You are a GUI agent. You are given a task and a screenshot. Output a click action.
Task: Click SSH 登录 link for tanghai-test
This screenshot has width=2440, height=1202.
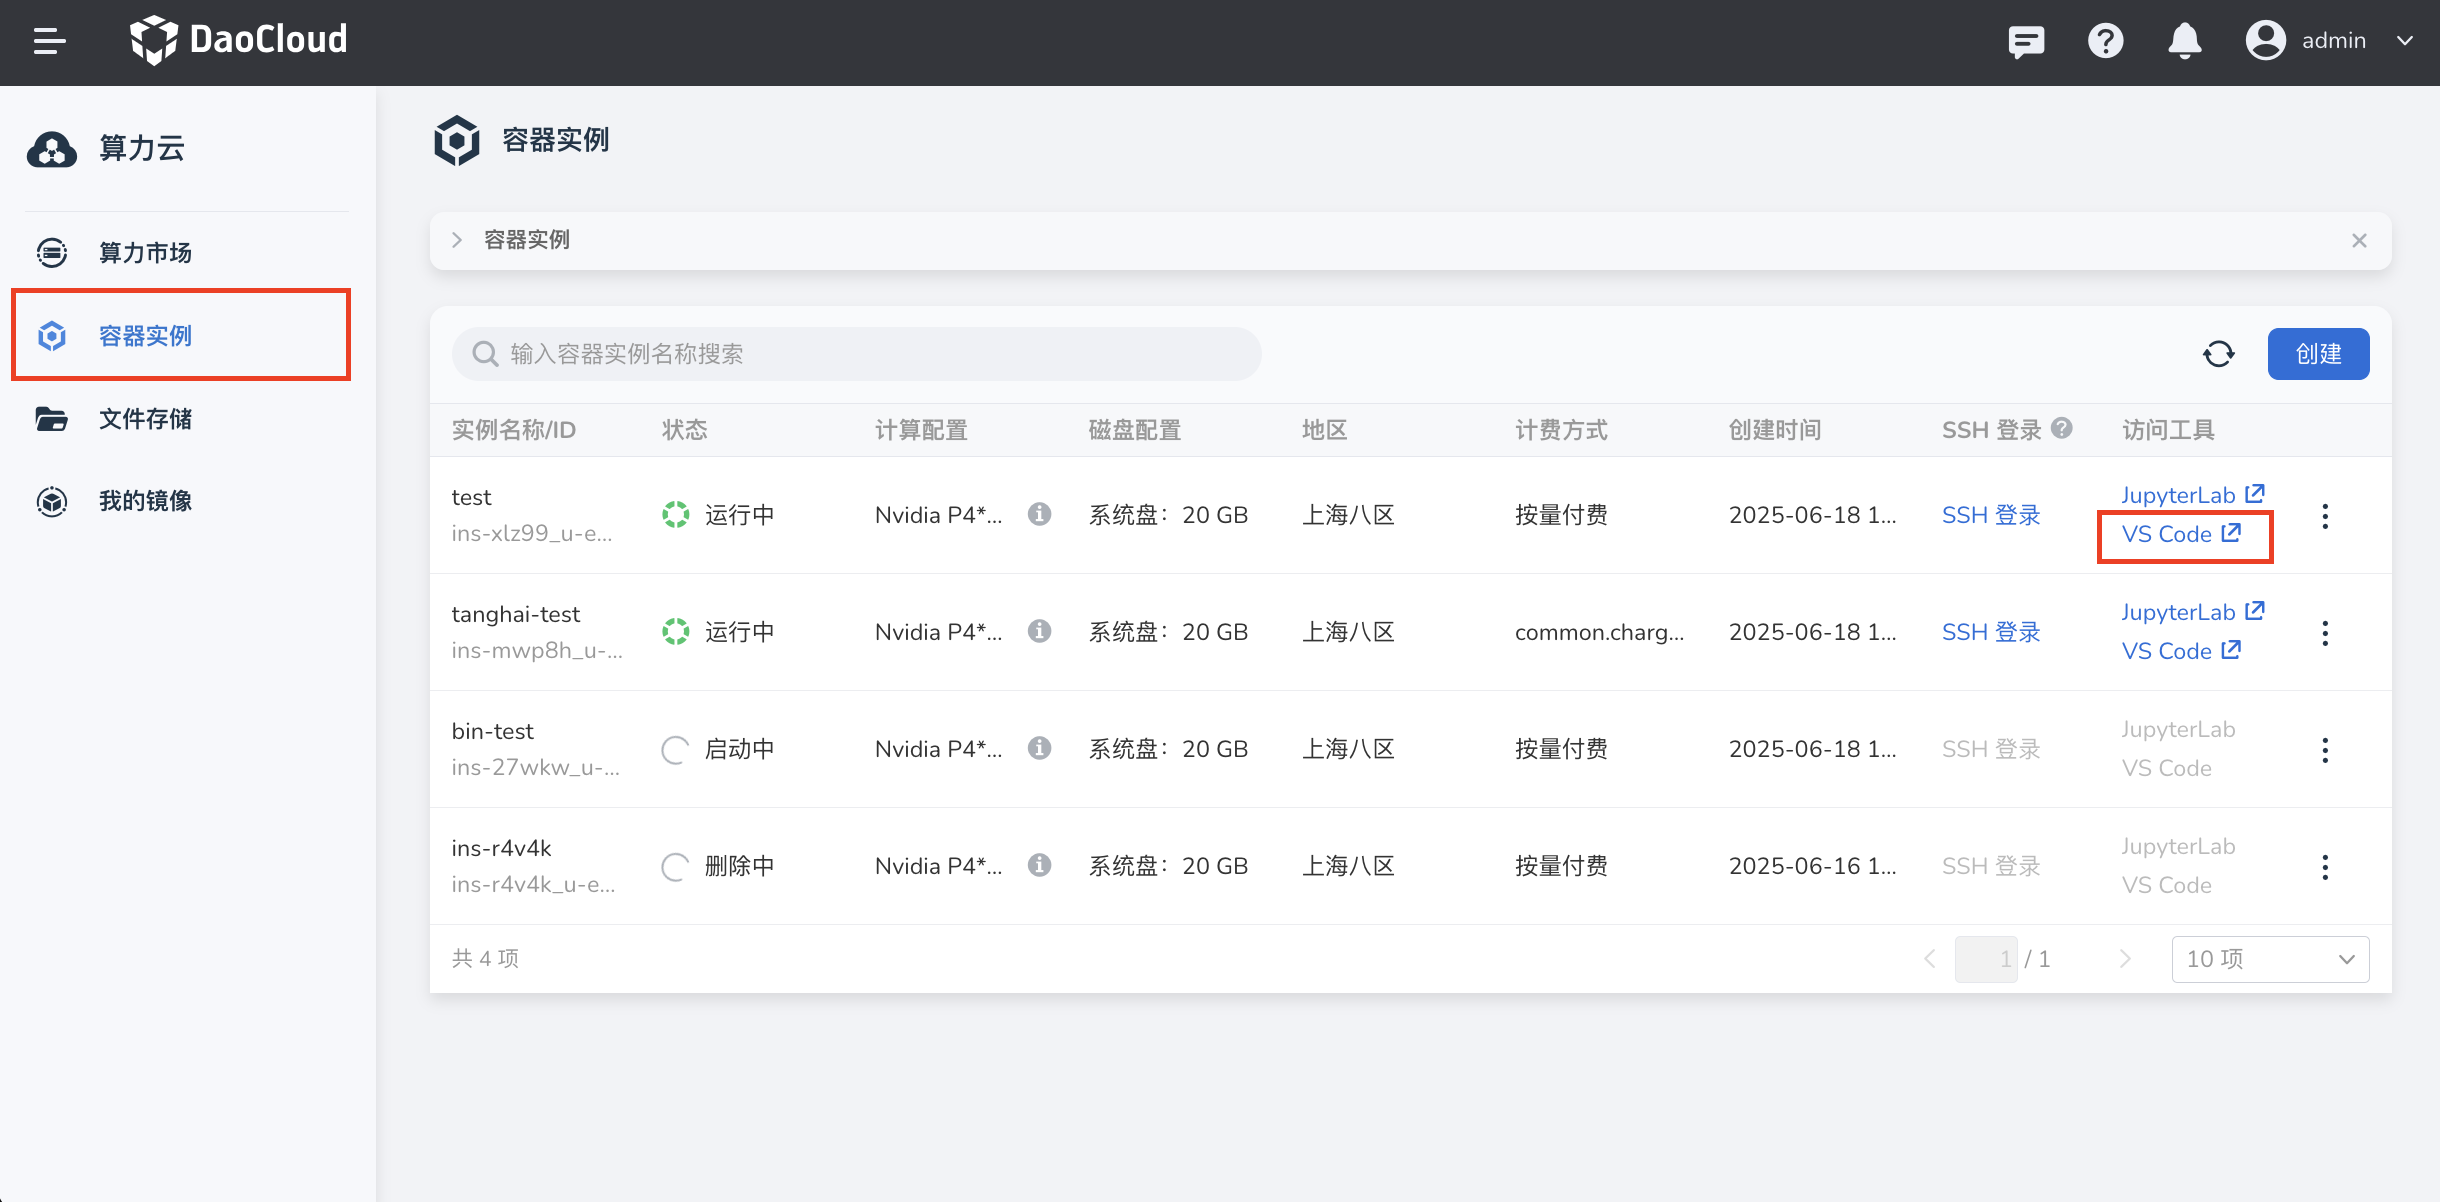coord(1990,632)
